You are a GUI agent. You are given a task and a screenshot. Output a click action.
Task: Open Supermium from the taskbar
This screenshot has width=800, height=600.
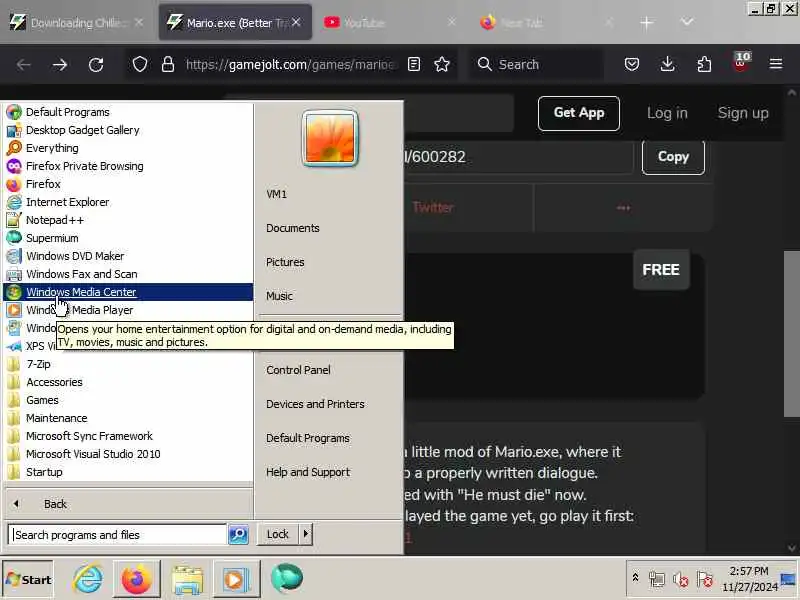[287, 579]
